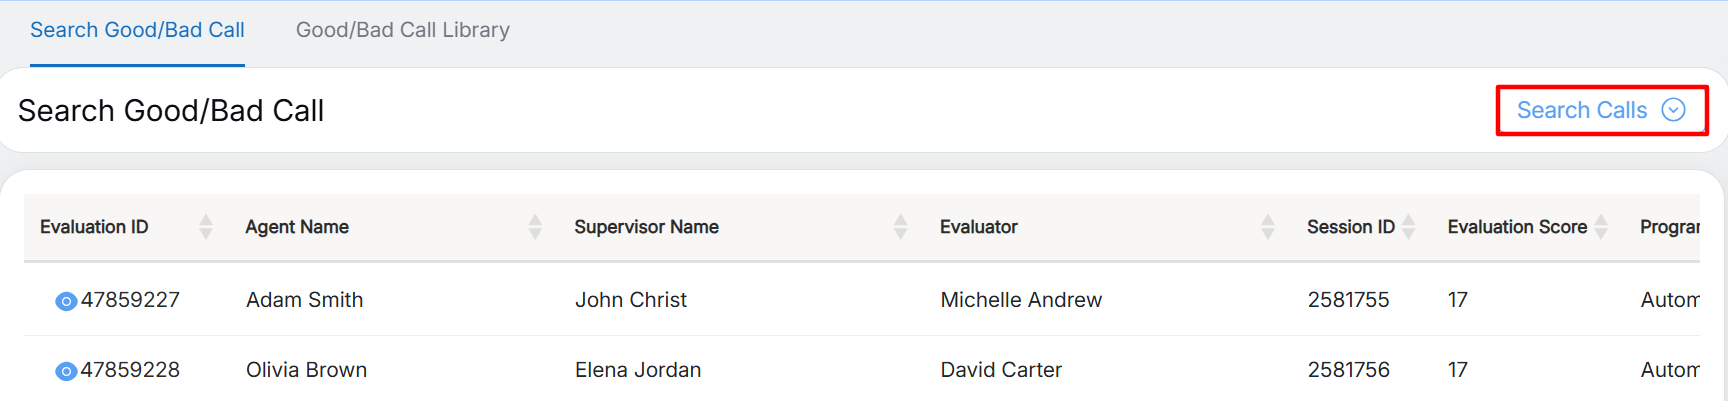This screenshot has width=1728, height=401.
Task: Select the Adam Smith agent cell
Action: click(x=305, y=300)
